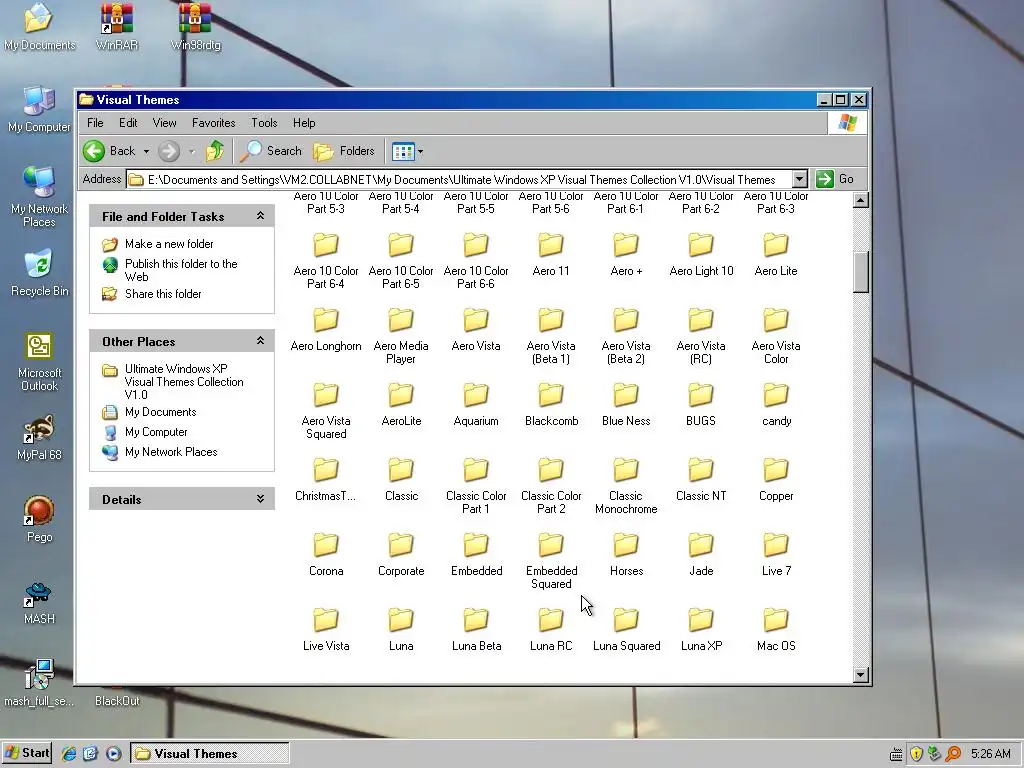The width and height of the screenshot is (1024, 768).
Task: Open the Help menu
Action: [304, 123]
